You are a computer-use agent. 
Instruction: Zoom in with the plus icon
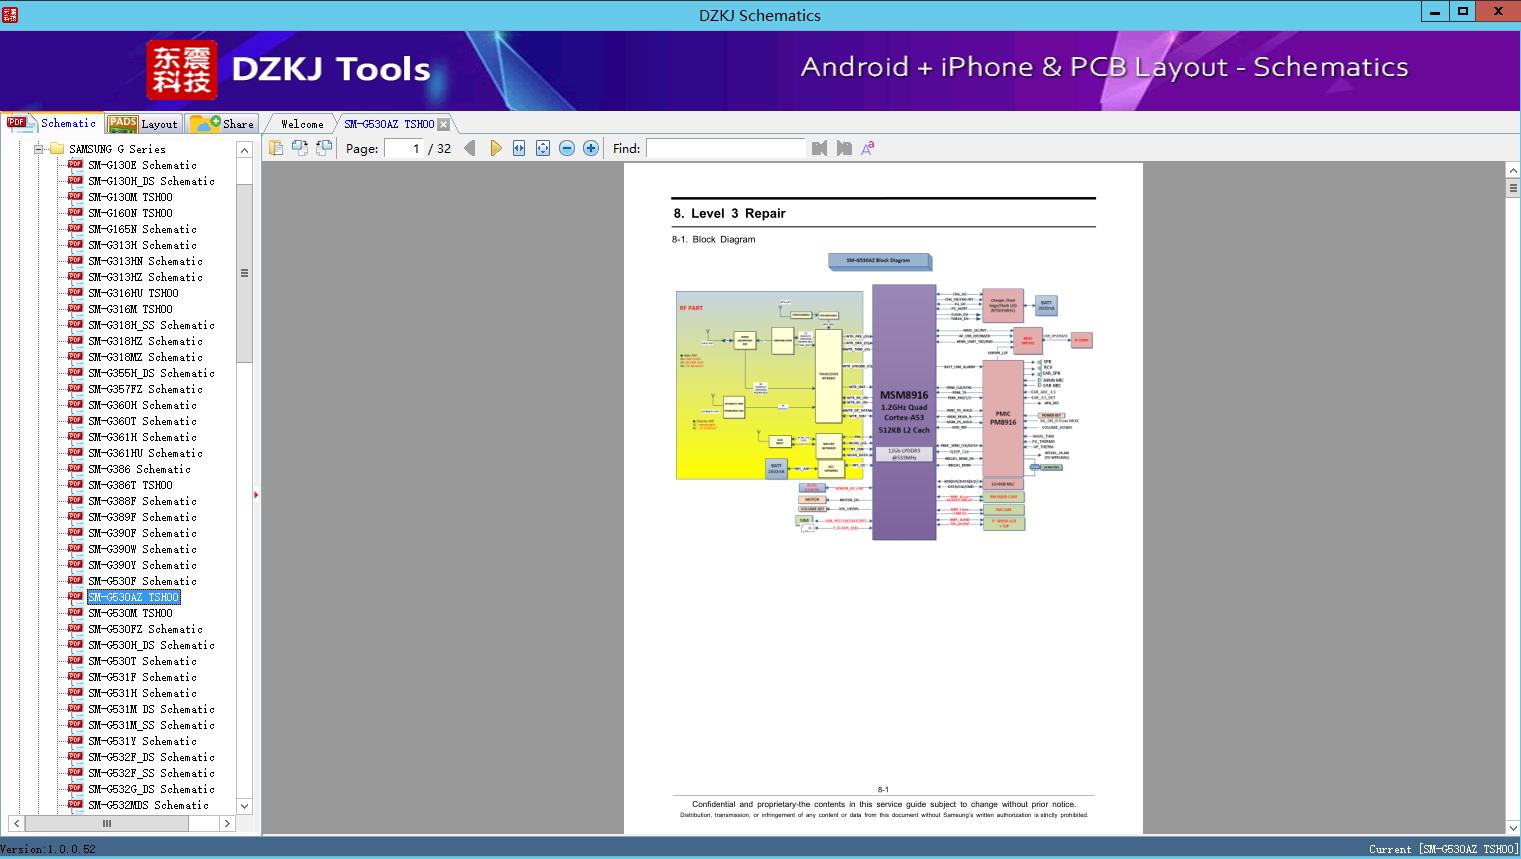point(591,148)
